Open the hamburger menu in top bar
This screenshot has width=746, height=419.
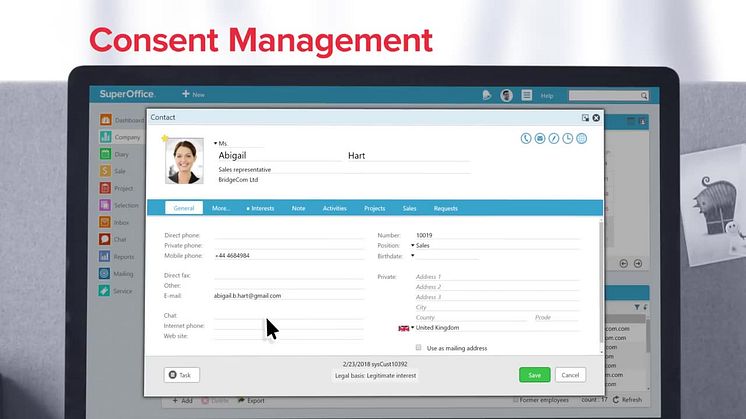click(x=527, y=95)
